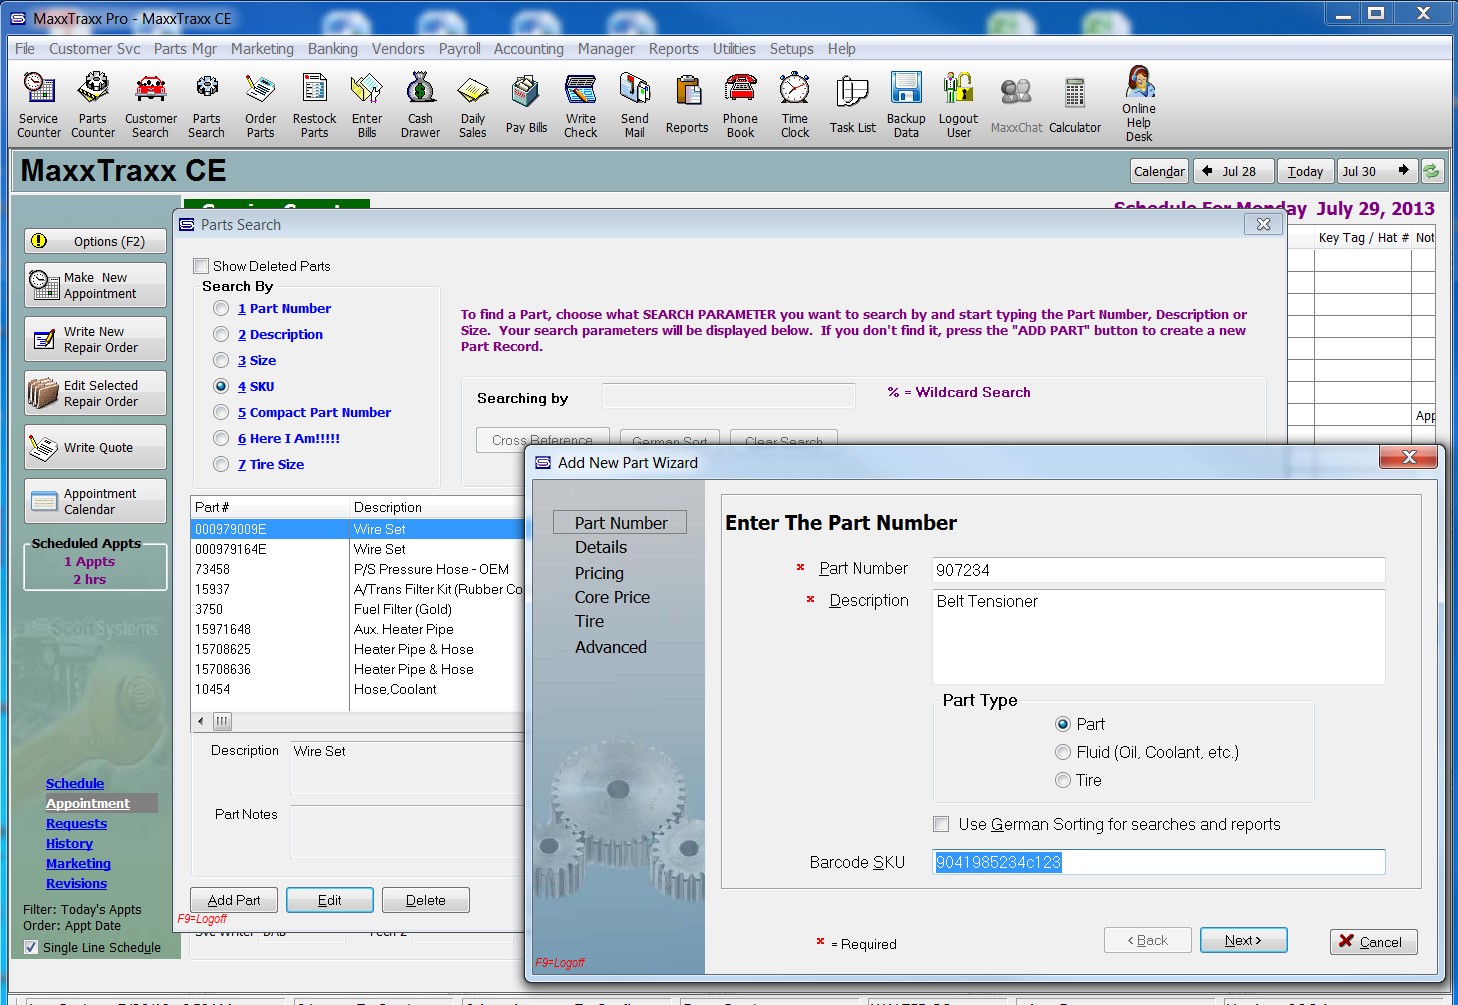This screenshot has width=1458, height=1005.
Task: Open the Reports toolbar icon
Action: pos(687,105)
